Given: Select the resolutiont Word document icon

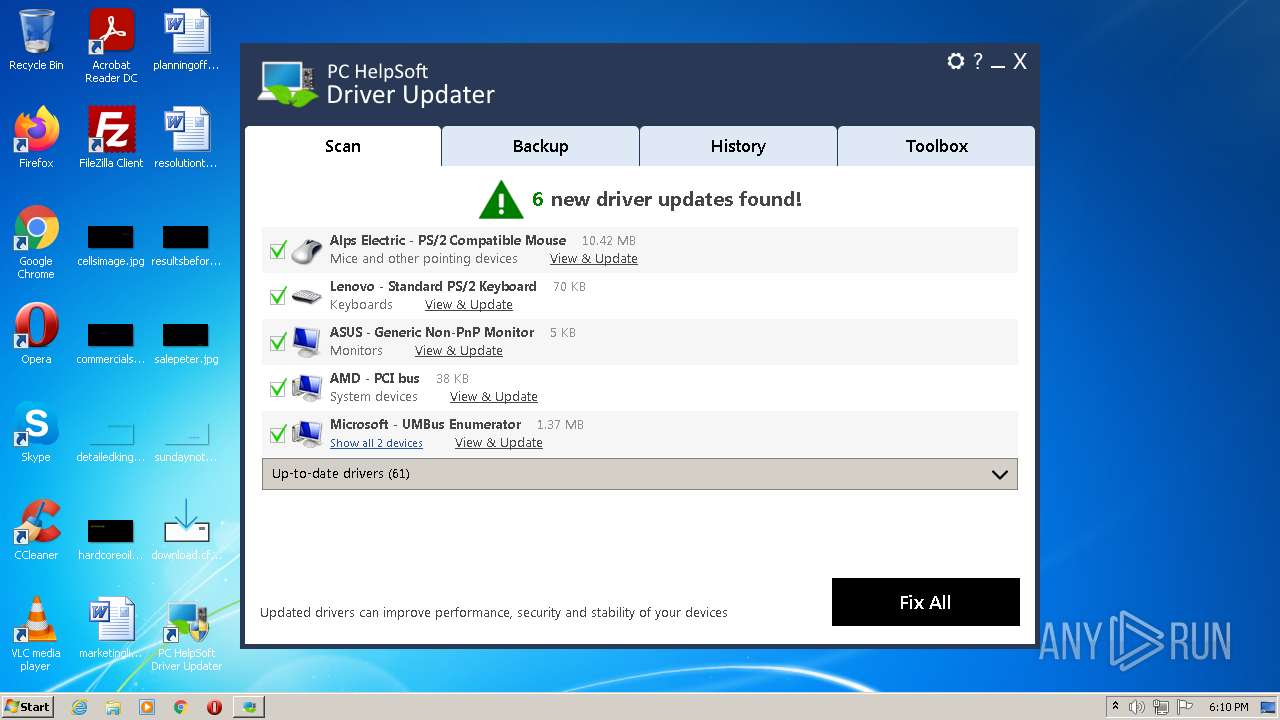Looking at the screenshot, I should click(186, 138).
